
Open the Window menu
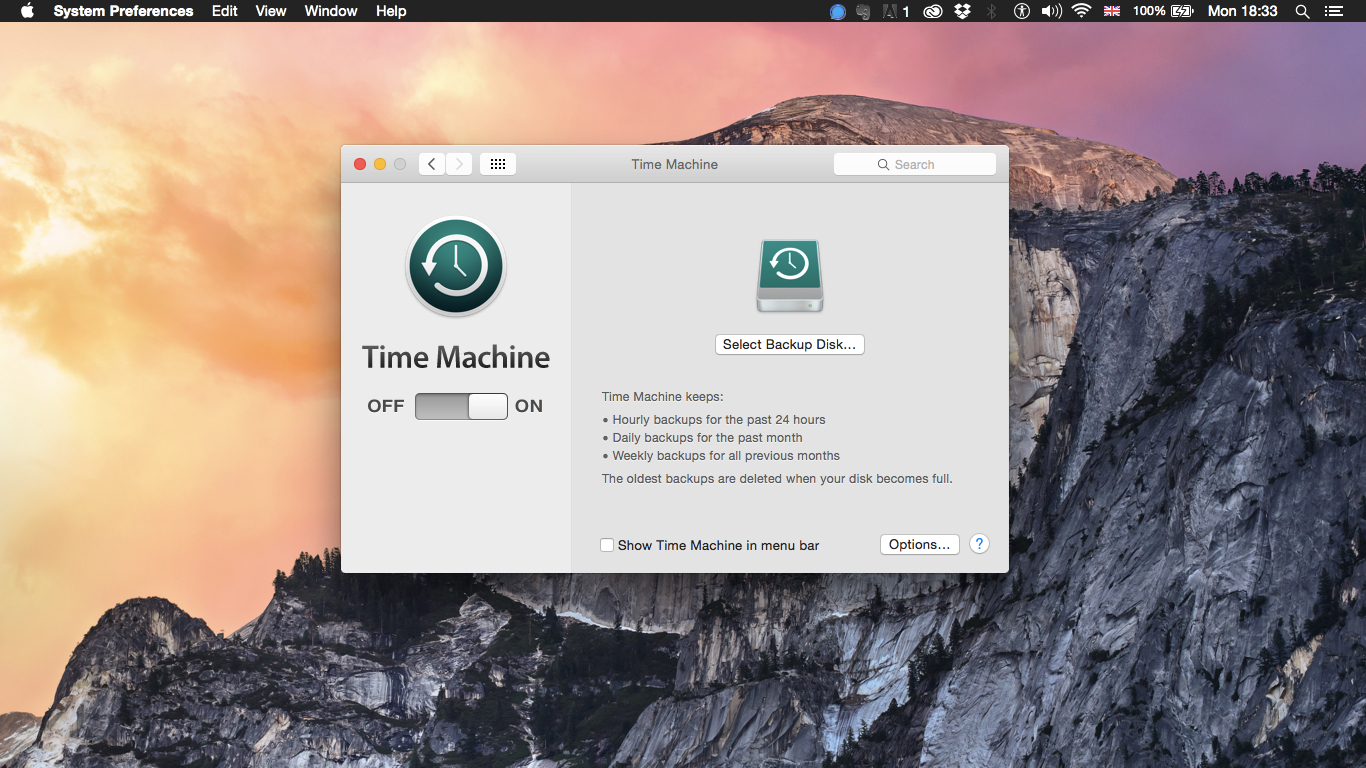(331, 11)
